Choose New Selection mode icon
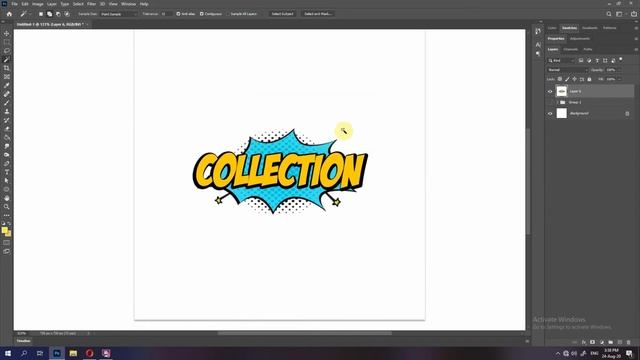 41,14
